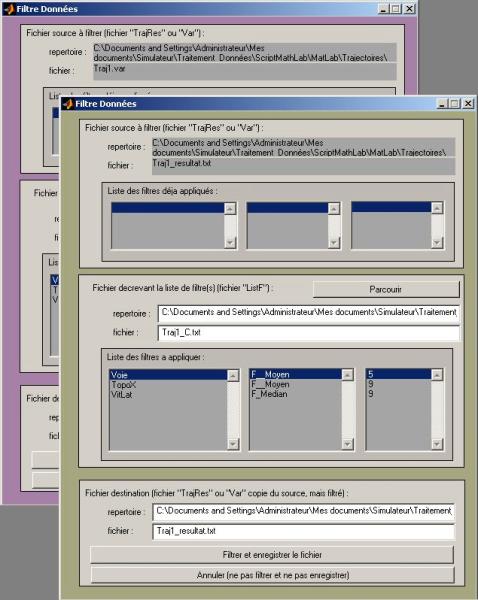The width and height of the screenshot is (478, 600).
Task: Click down arrow of Voie list scrollbar
Action: point(233,443)
